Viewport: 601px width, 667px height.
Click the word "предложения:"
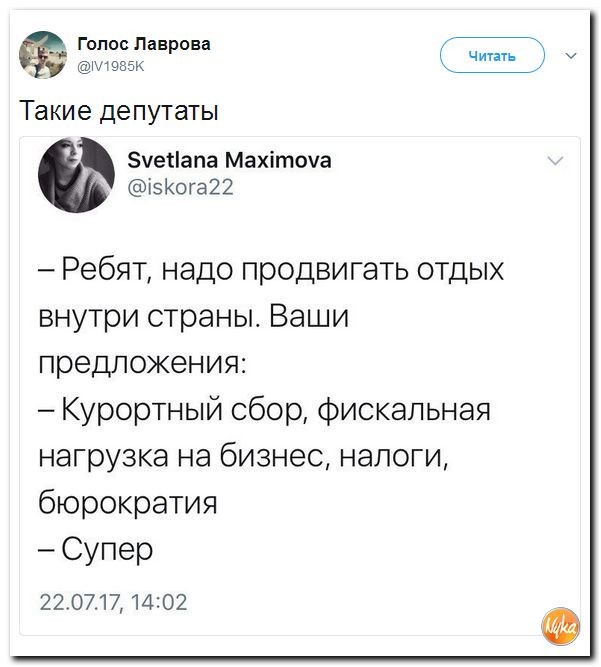point(144,363)
